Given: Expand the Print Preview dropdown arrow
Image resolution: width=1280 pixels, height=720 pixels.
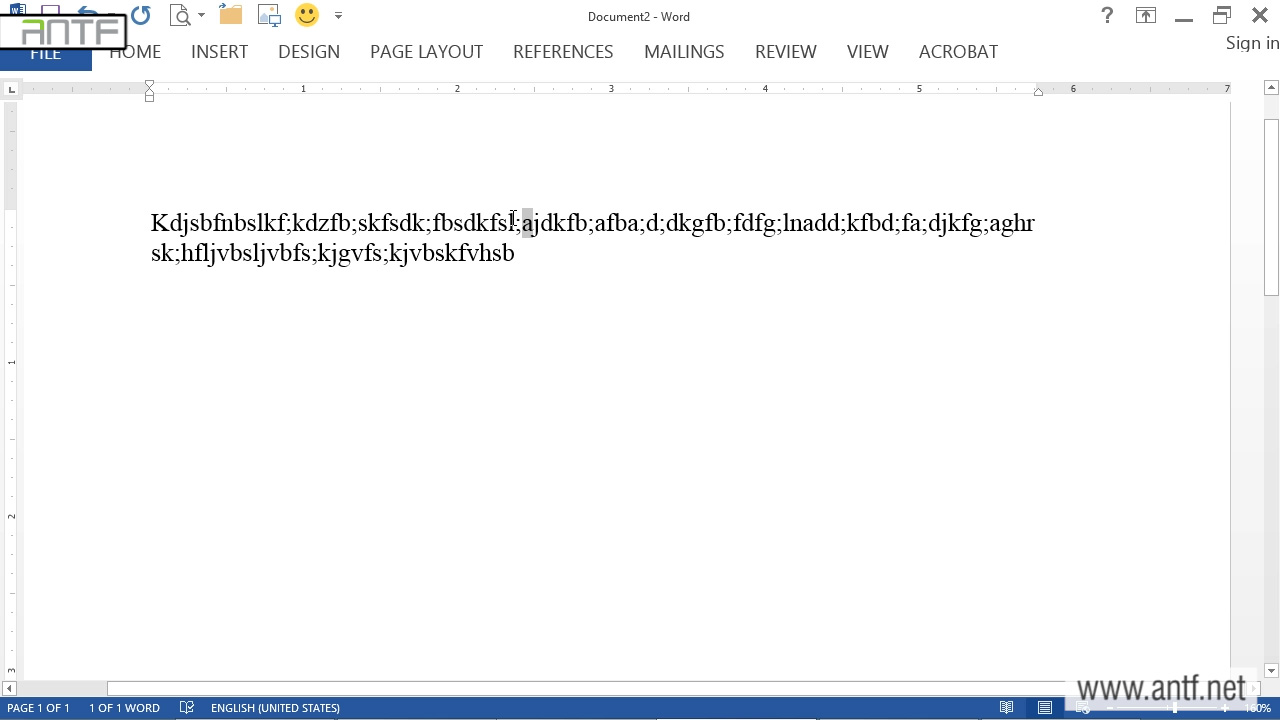Looking at the screenshot, I should click(x=202, y=16).
